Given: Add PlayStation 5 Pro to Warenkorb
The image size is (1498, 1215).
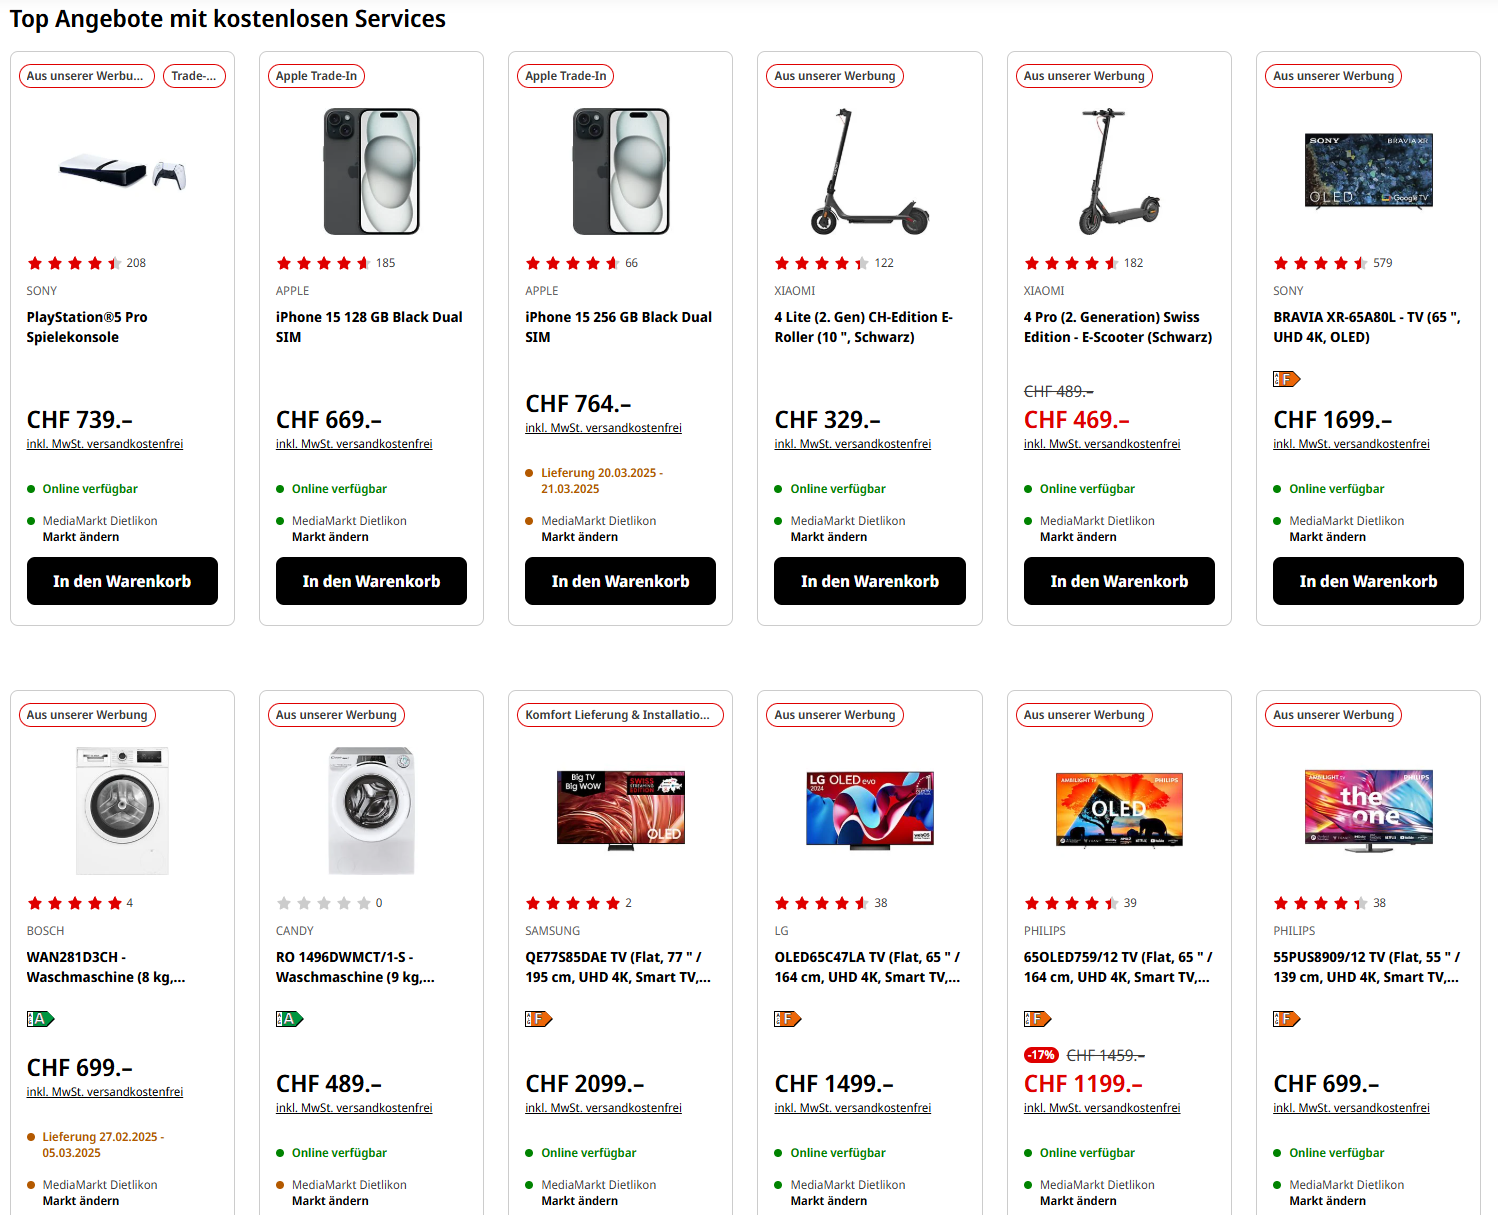Looking at the screenshot, I should pos(122,581).
